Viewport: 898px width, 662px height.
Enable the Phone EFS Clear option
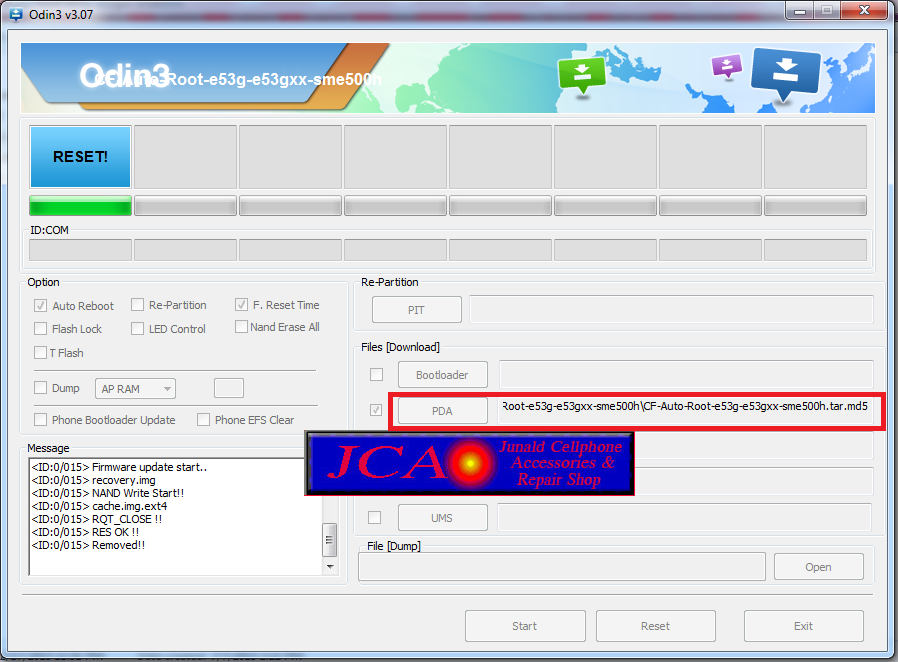pyautogui.click(x=203, y=419)
